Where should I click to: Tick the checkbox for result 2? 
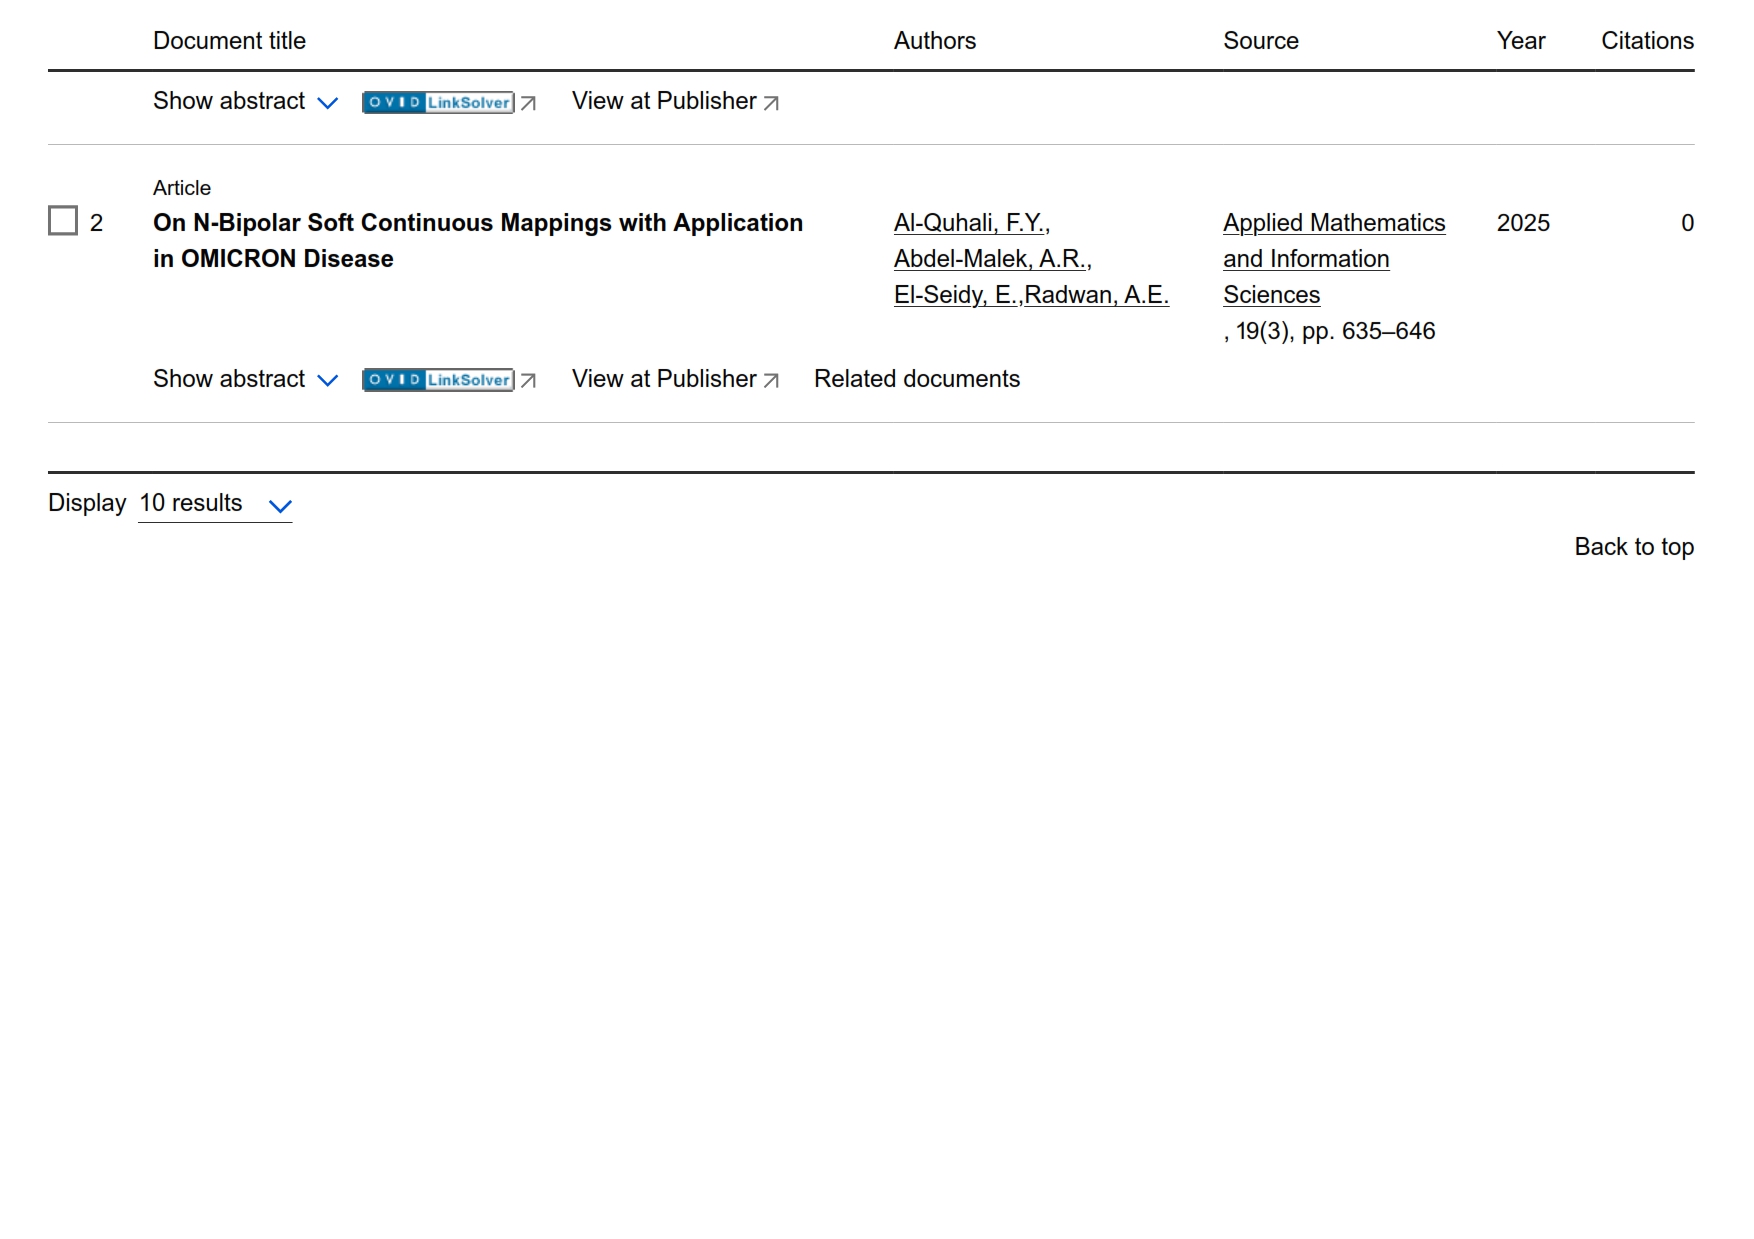pos(63,221)
